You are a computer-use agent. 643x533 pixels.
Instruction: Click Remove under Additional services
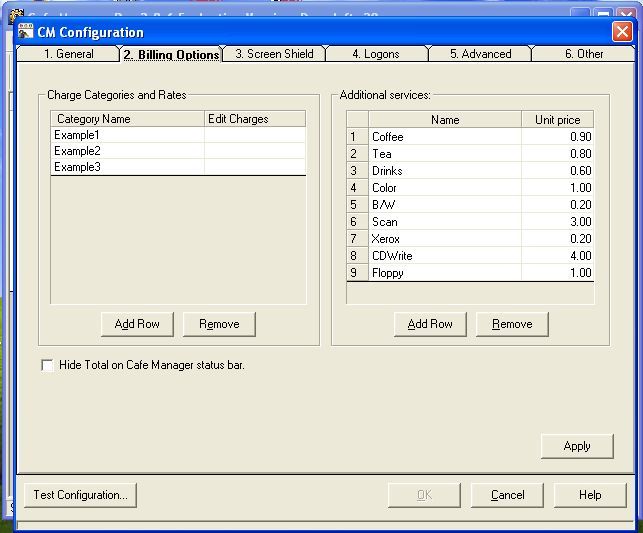click(x=512, y=324)
